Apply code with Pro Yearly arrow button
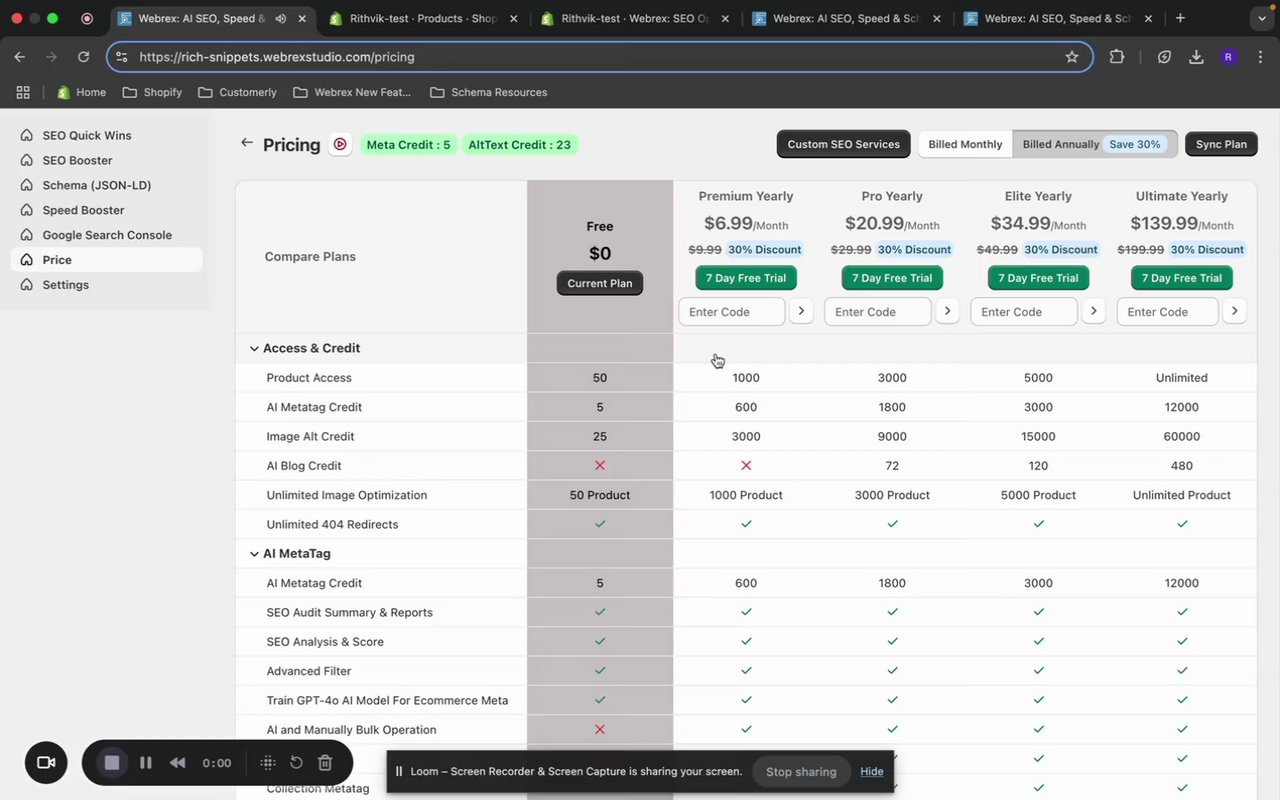Image resolution: width=1280 pixels, height=800 pixels. coord(947,311)
